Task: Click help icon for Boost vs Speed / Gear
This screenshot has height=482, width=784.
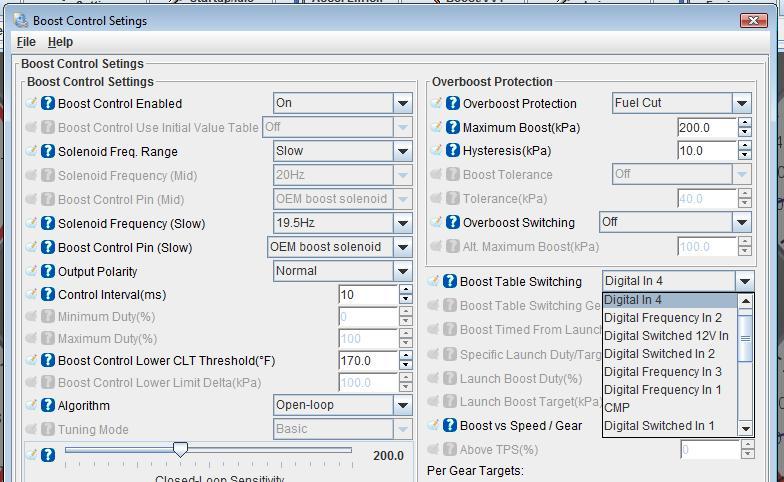Action: [x=450, y=425]
